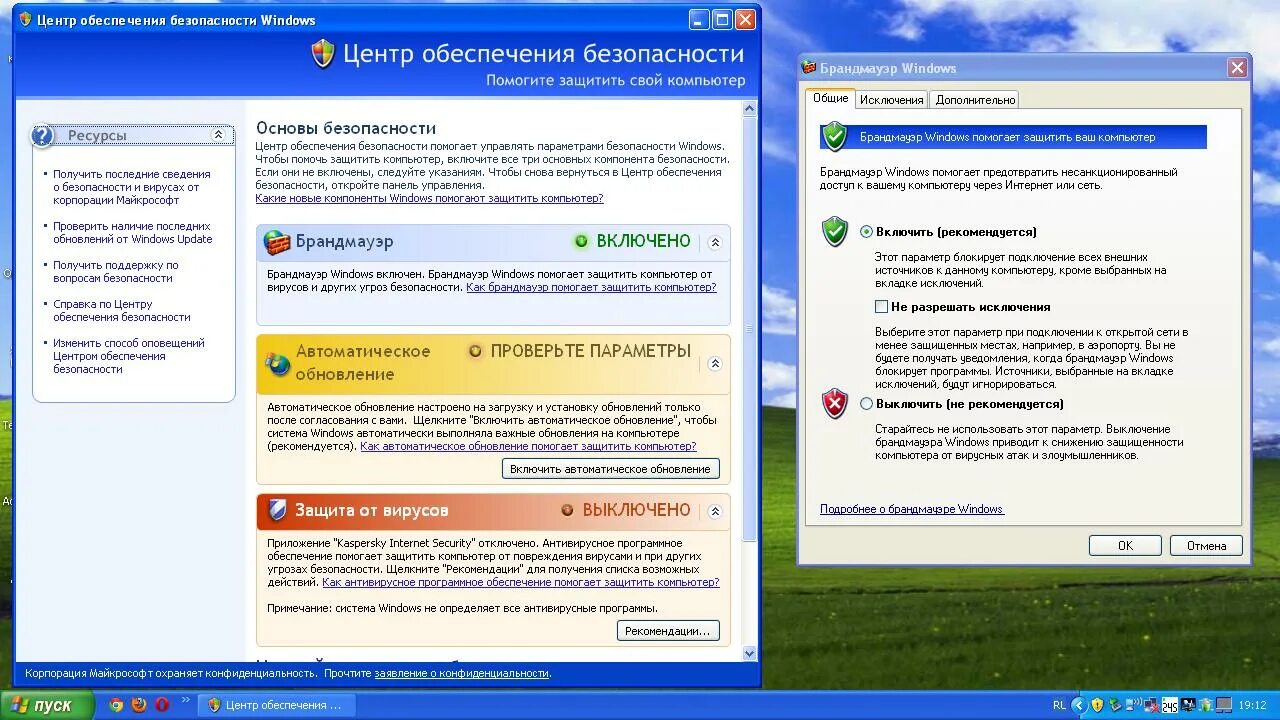This screenshot has height=720, width=1280.
Task: Click green shield beside Включить option
Action: pyautogui.click(x=835, y=231)
